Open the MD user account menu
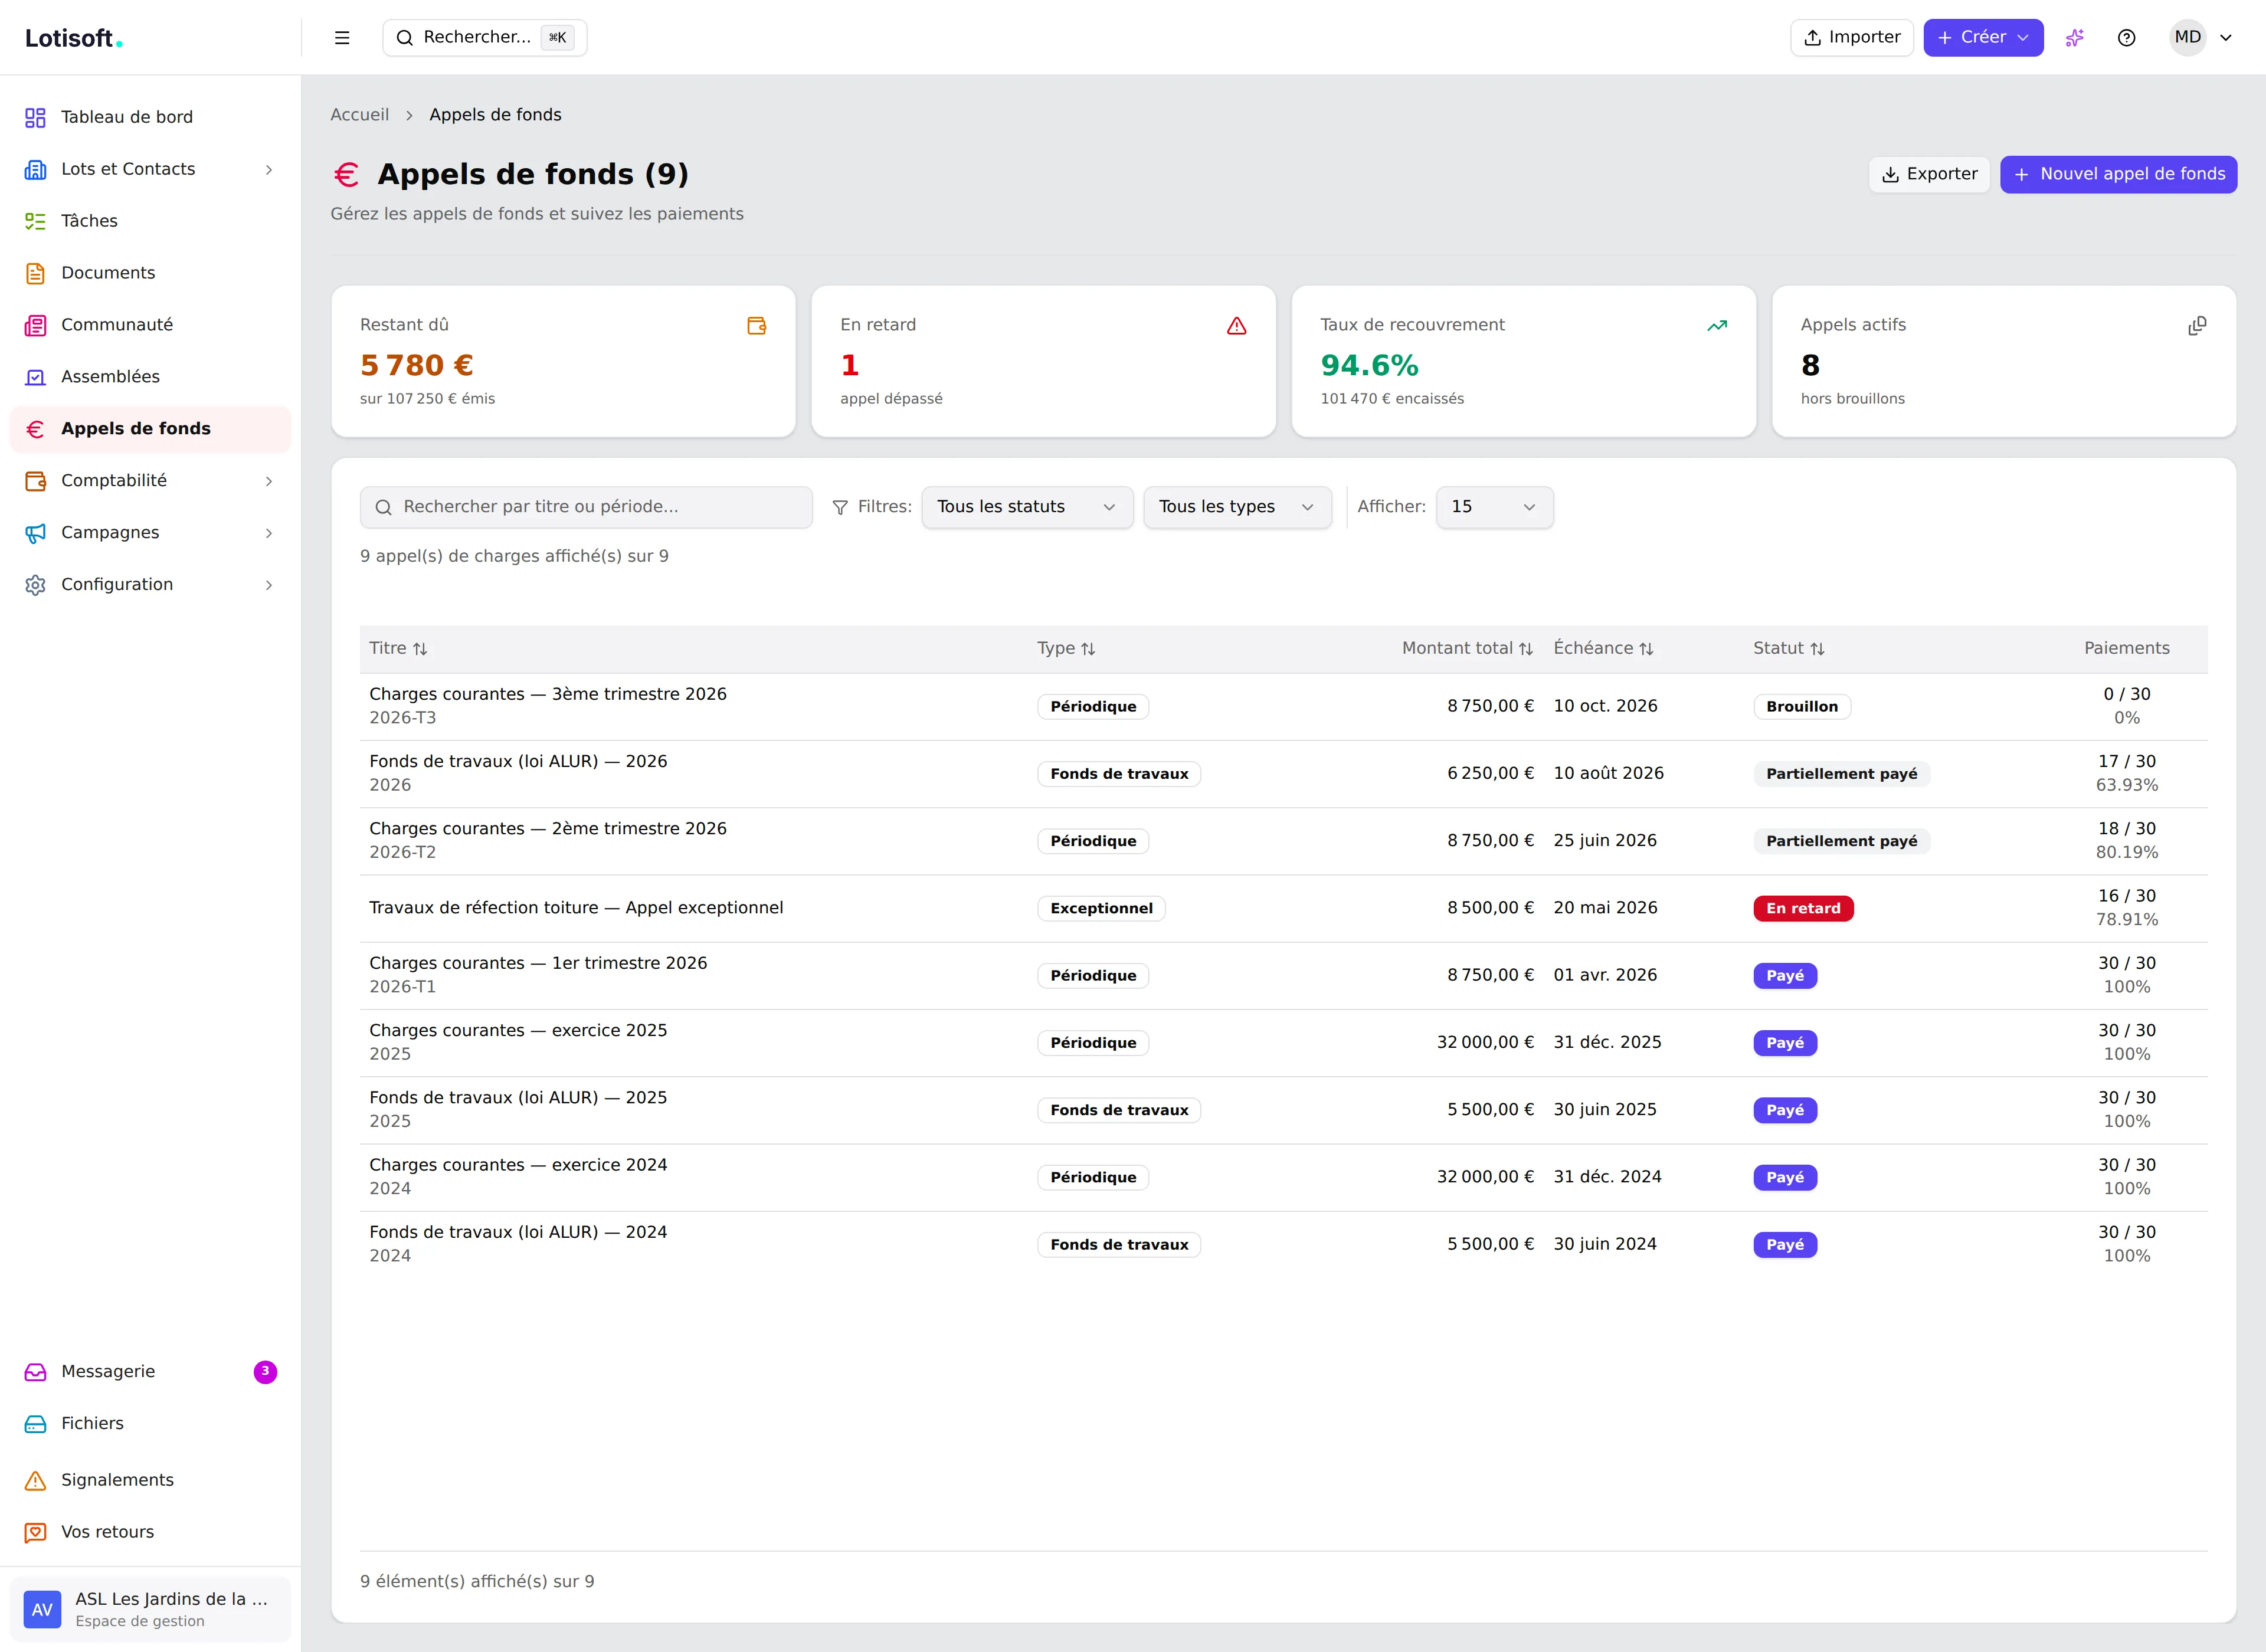 [2201, 38]
